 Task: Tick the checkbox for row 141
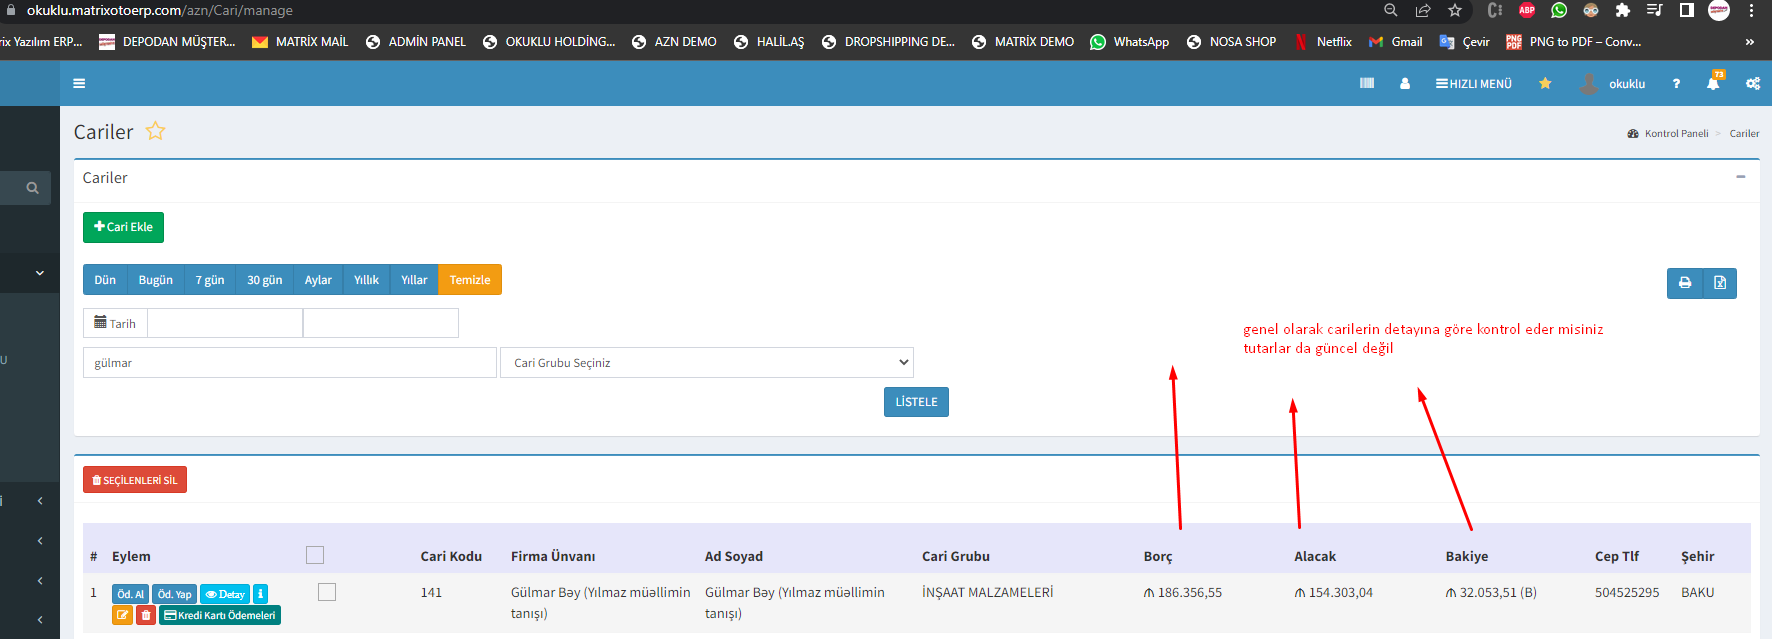326,592
